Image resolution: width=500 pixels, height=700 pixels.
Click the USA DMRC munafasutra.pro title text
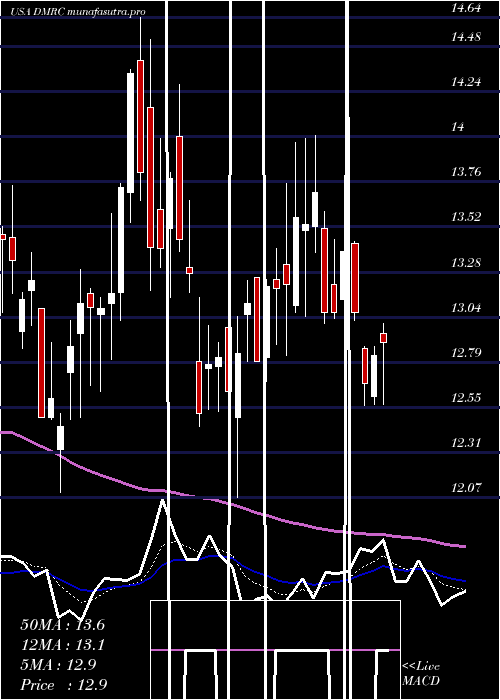tap(78, 12)
